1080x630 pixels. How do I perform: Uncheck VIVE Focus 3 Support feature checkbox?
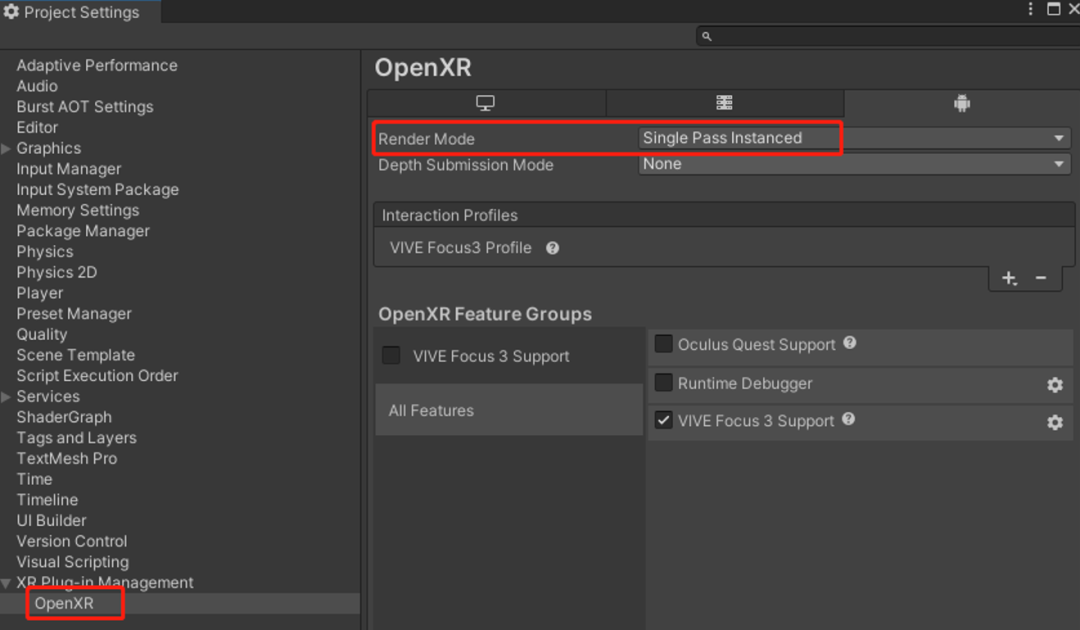[x=663, y=420]
